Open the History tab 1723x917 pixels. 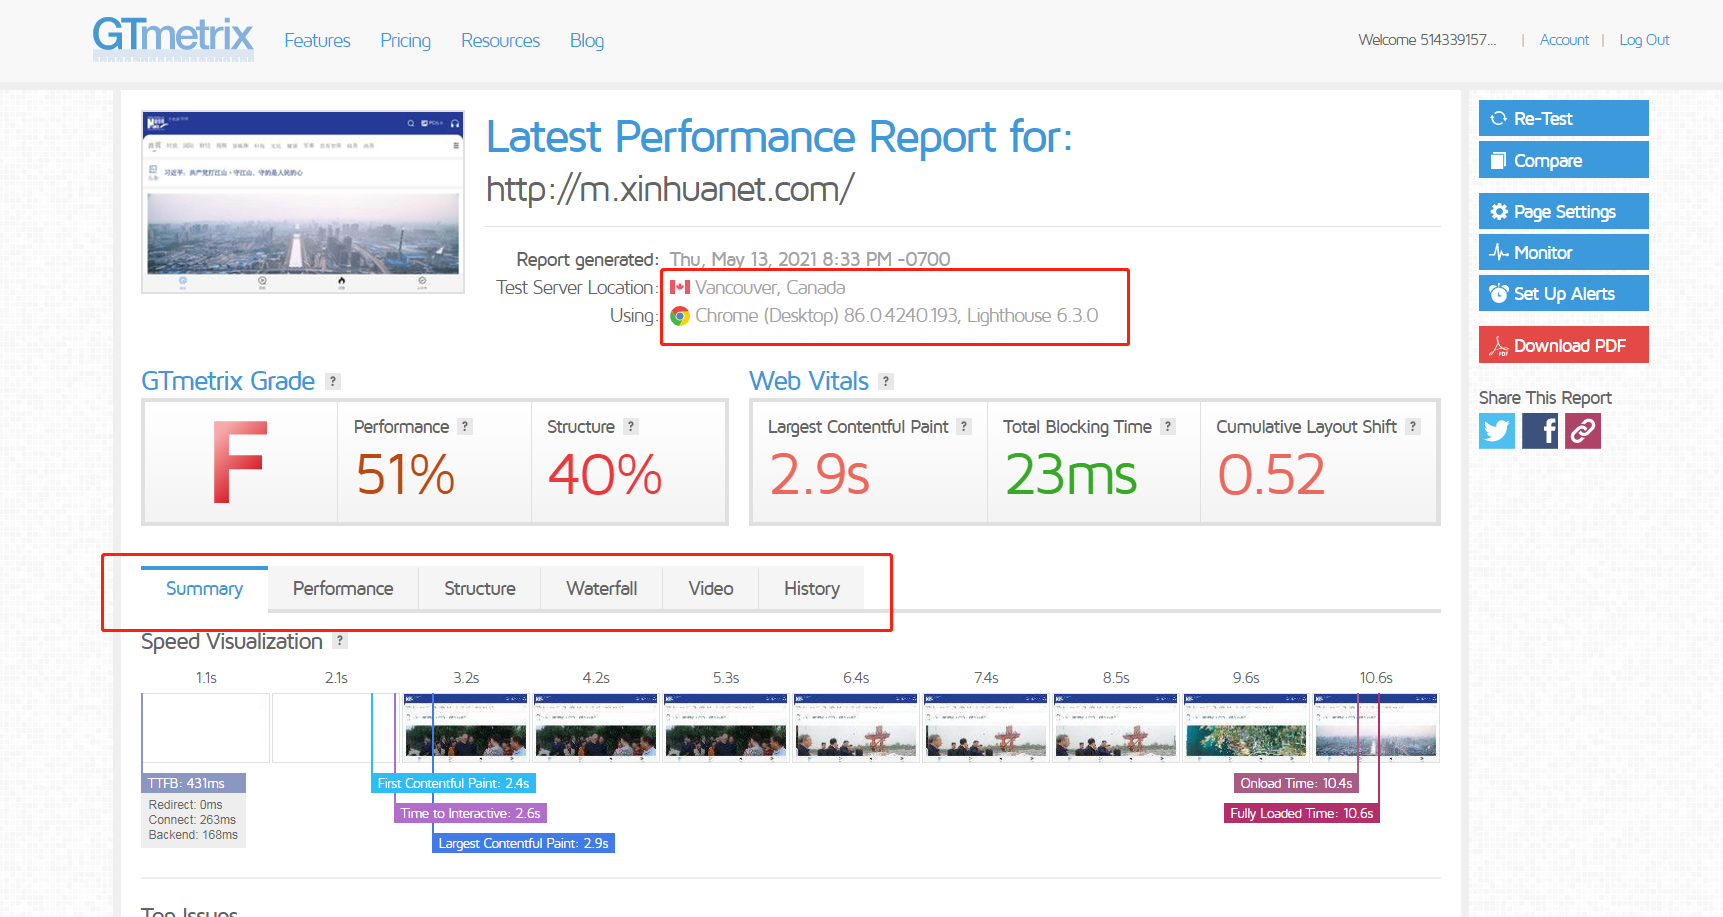click(x=812, y=588)
